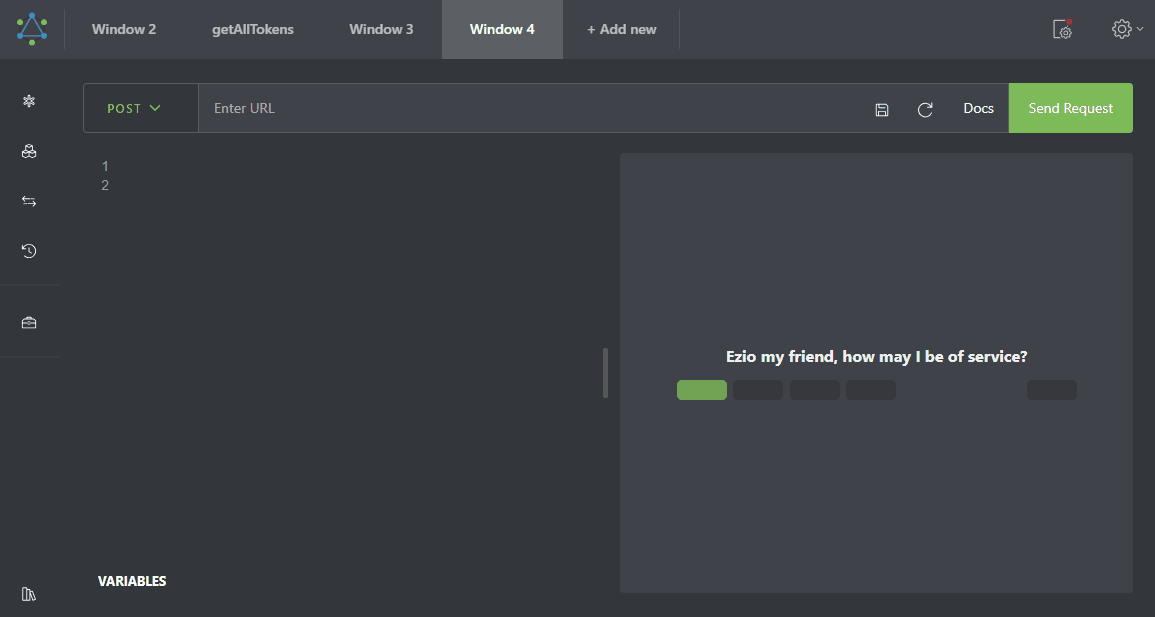Open environment settings document-gear icon

click(x=1062, y=29)
